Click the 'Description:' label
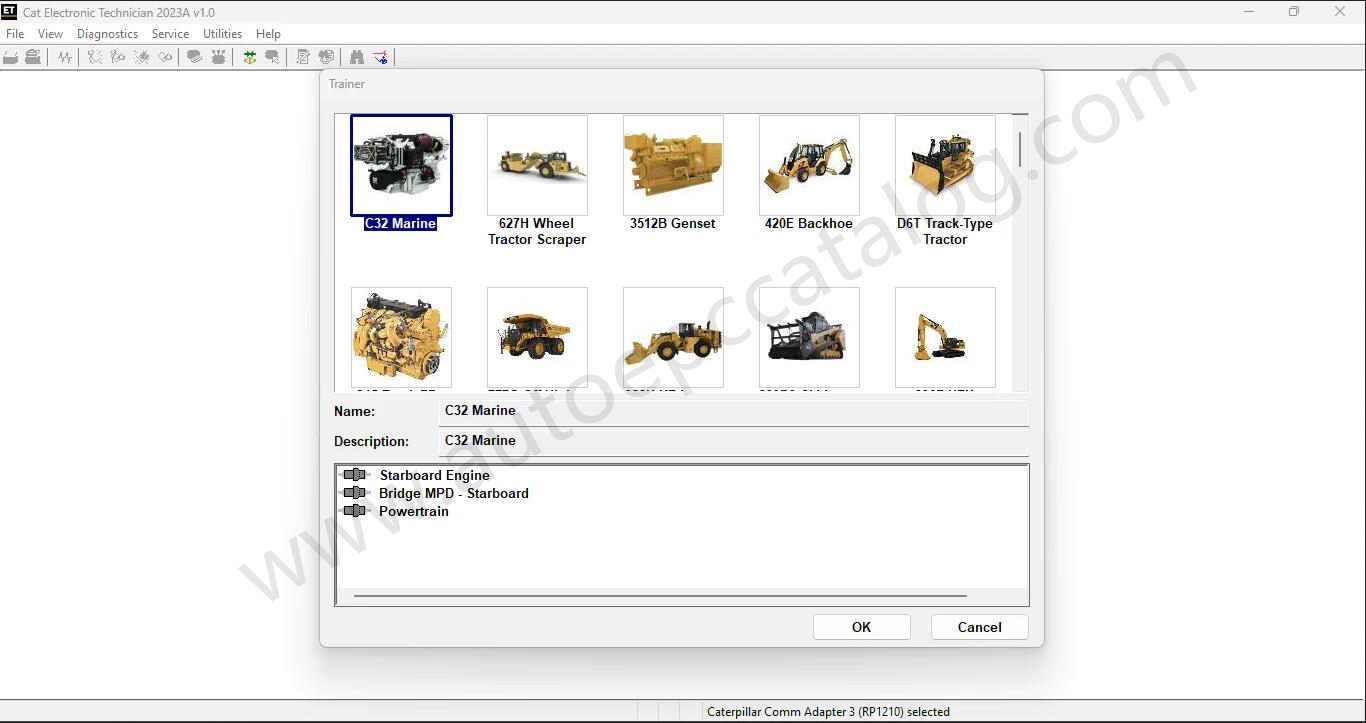The width and height of the screenshot is (1366, 723). pyautogui.click(x=372, y=441)
